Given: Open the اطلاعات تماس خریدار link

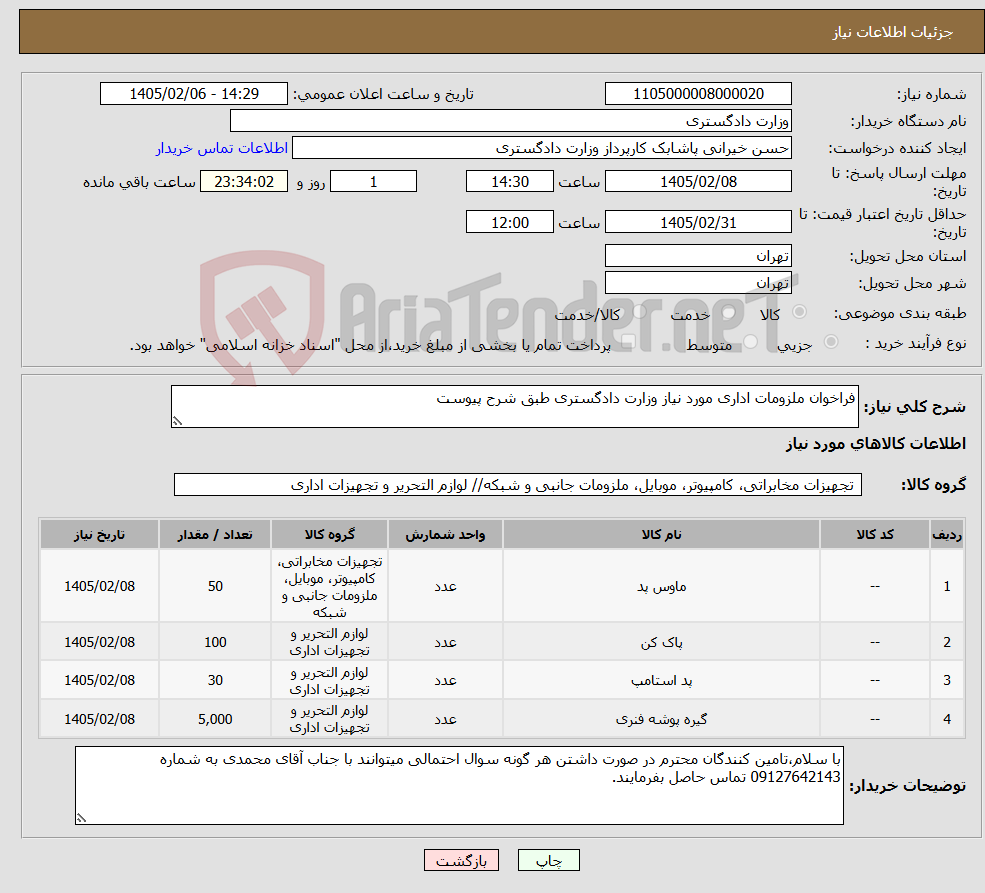Looking at the screenshot, I should [x=222, y=148].
